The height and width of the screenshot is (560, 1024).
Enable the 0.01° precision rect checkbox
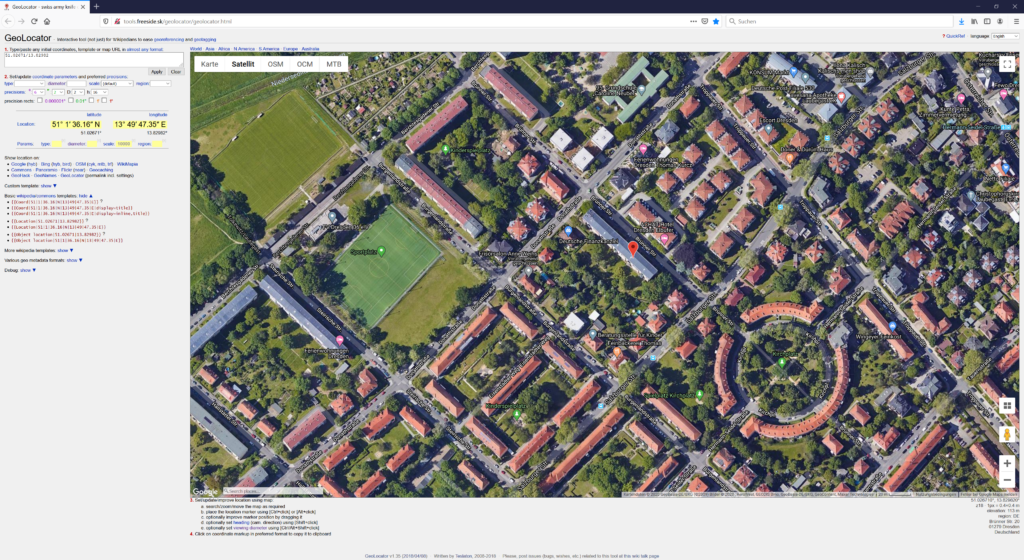point(70,100)
